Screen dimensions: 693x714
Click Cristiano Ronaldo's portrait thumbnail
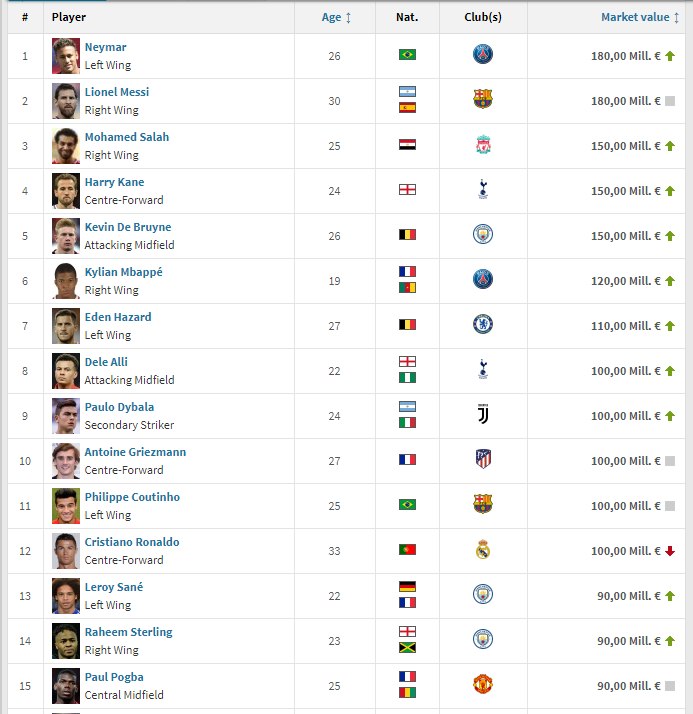pos(66,551)
